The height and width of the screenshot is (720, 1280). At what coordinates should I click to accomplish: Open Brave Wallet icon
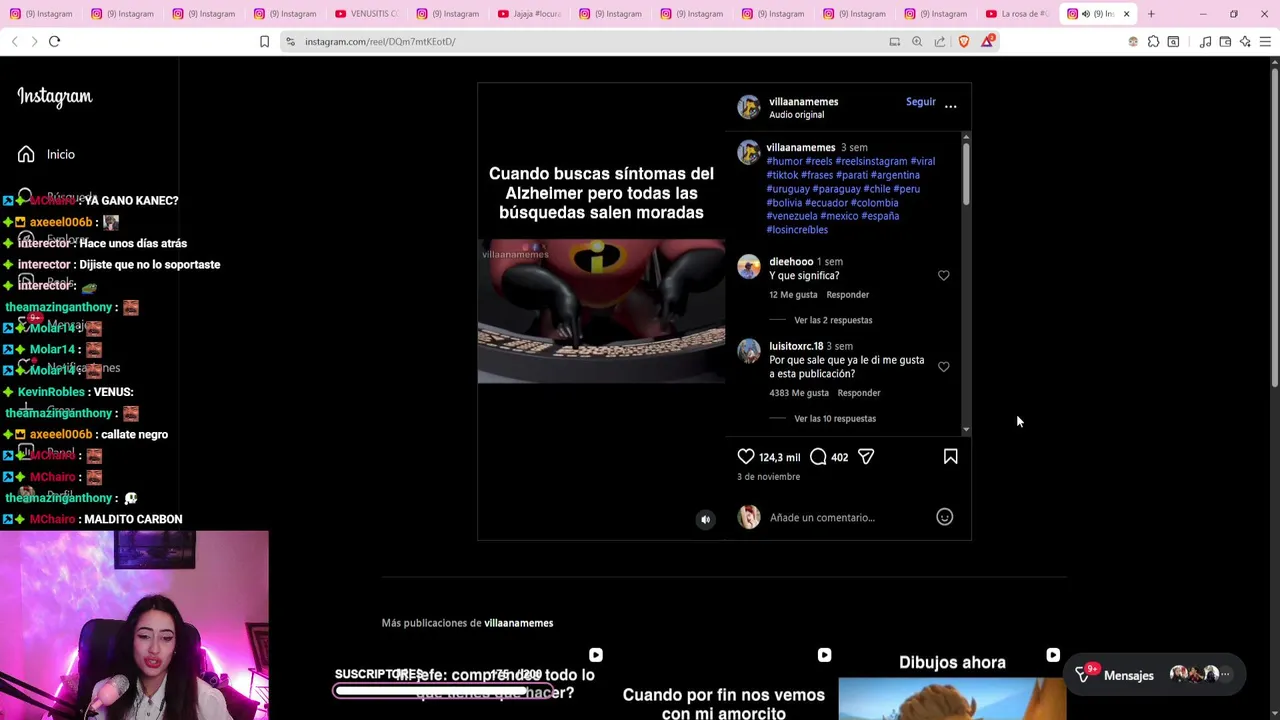click(x=1225, y=41)
